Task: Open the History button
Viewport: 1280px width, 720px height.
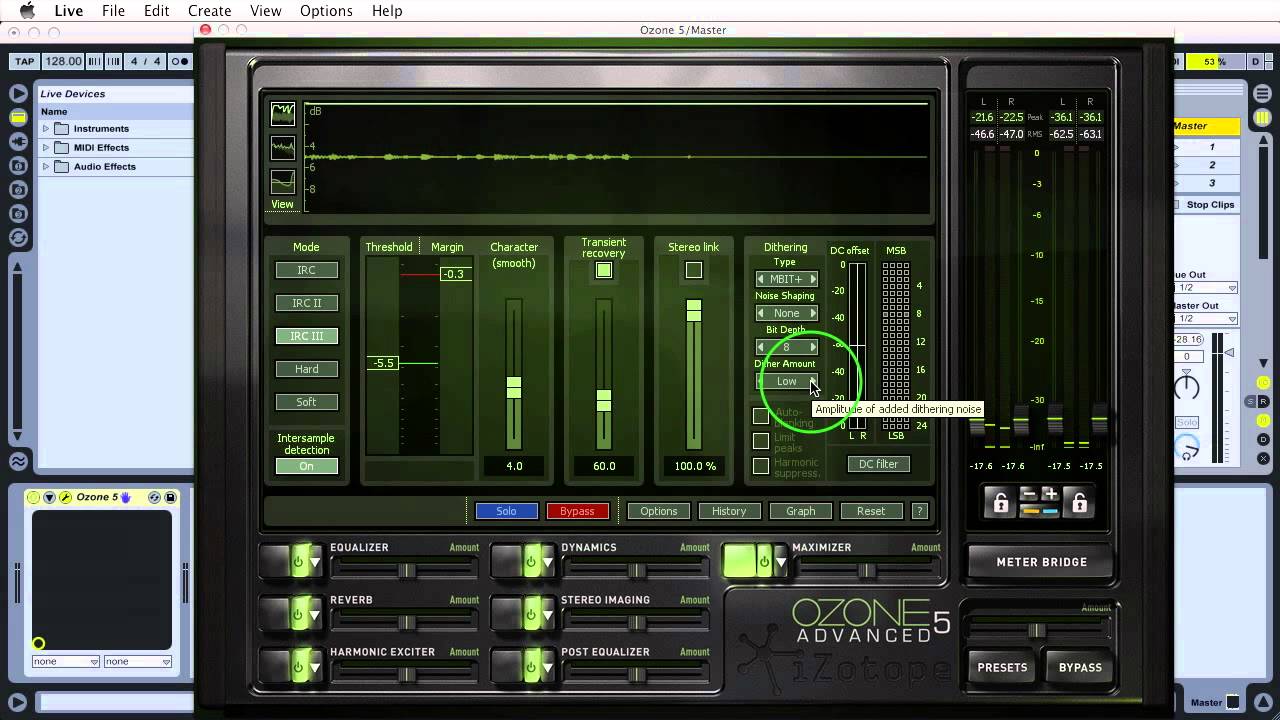Action: point(729,511)
